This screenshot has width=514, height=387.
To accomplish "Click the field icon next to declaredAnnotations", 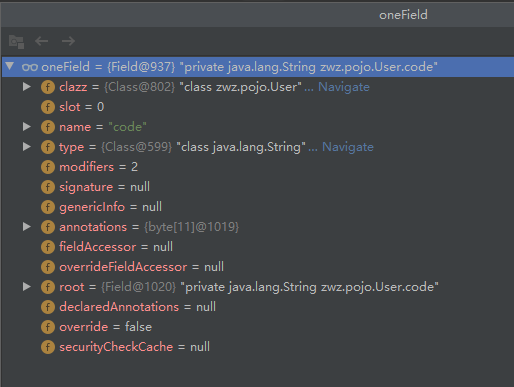I will pos(48,307).
